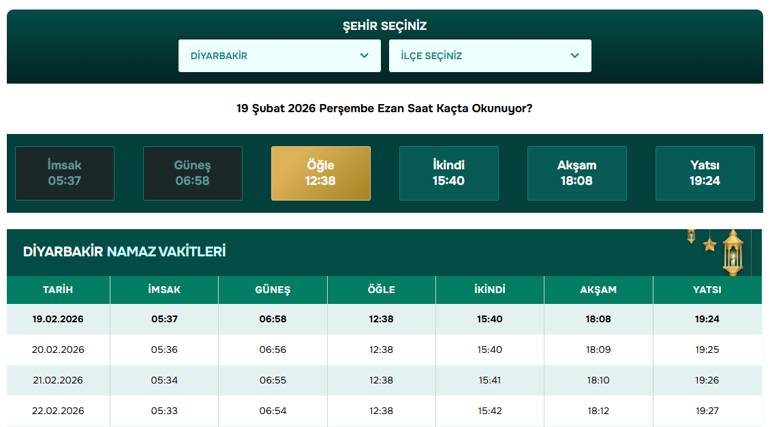770x427 pixels.
Task: Click the chevron arrow in the district selector
Action: [575, 55]
